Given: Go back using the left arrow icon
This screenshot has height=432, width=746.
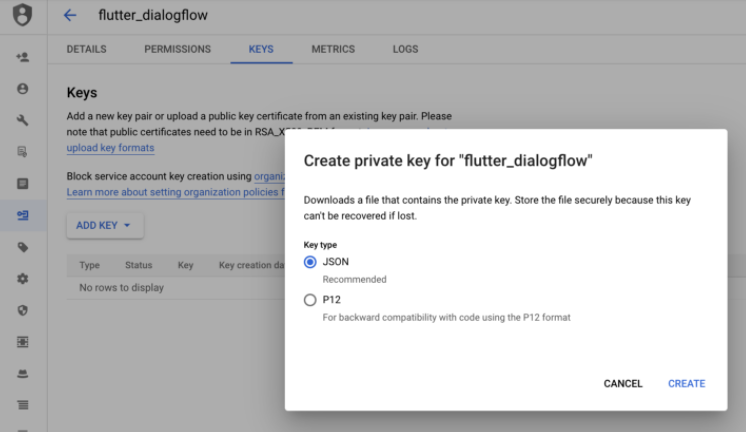Looking at the screenshot, I should [x=70, y=15].
